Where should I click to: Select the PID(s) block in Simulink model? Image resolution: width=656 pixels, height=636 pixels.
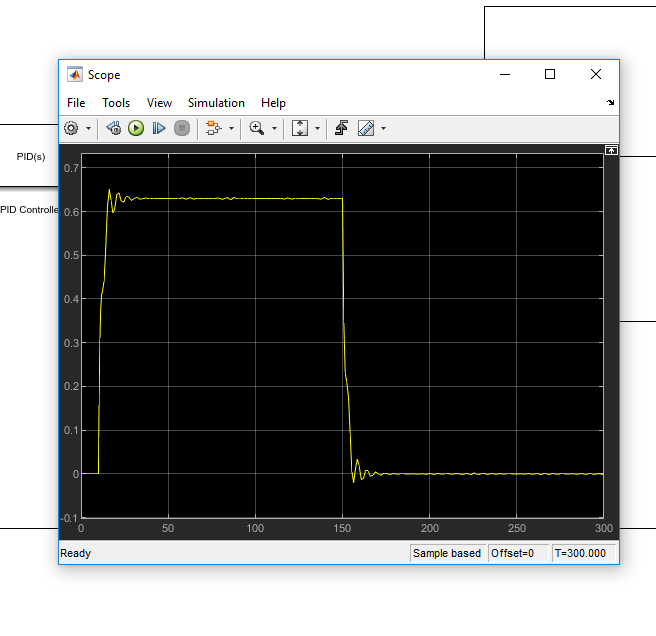coord(31,156)
